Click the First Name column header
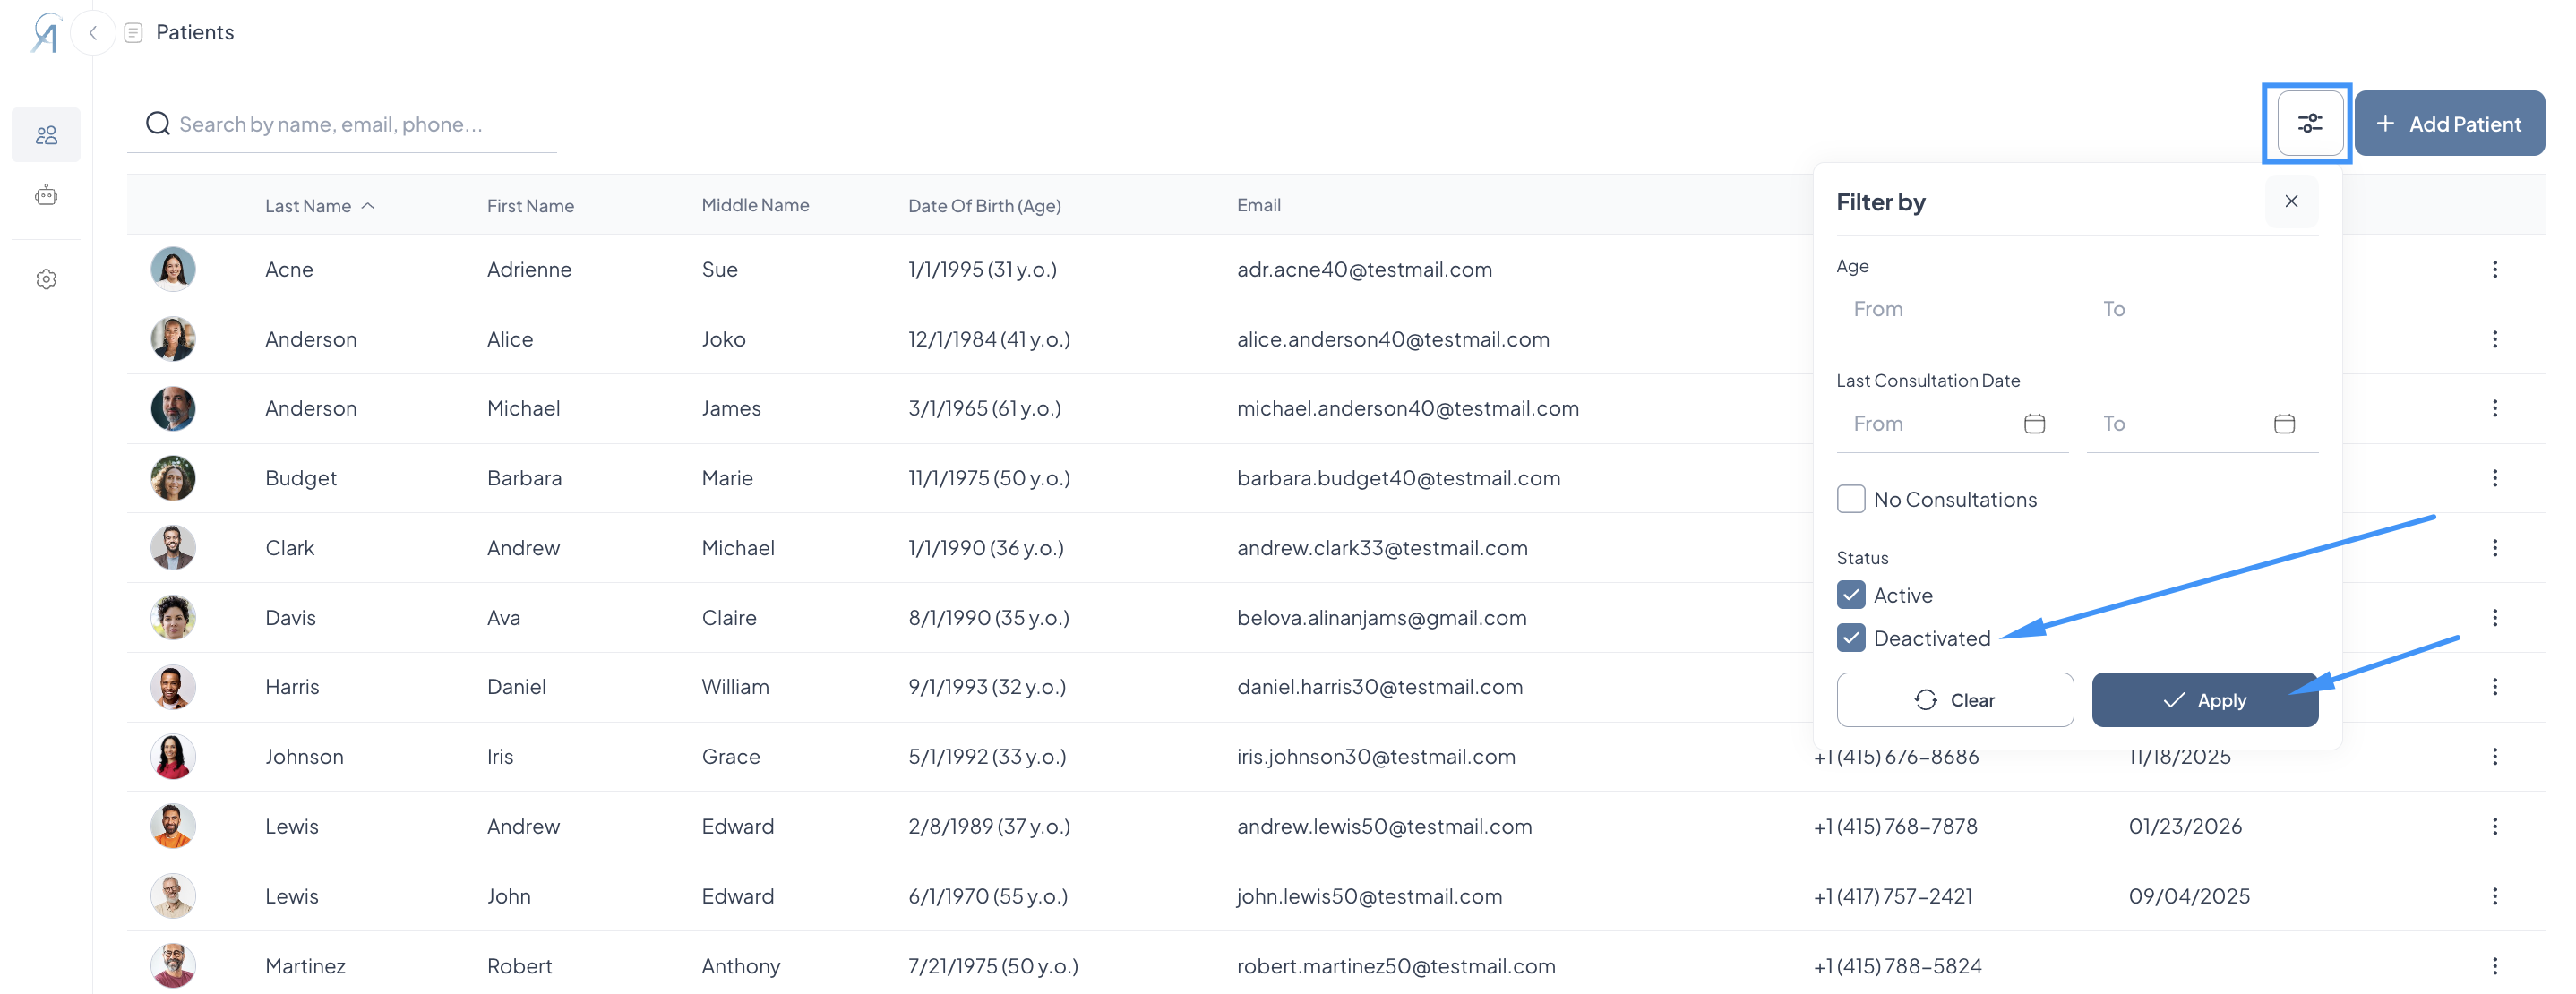The height and width of the screenshot is (994, 2576). pos(530,206)
